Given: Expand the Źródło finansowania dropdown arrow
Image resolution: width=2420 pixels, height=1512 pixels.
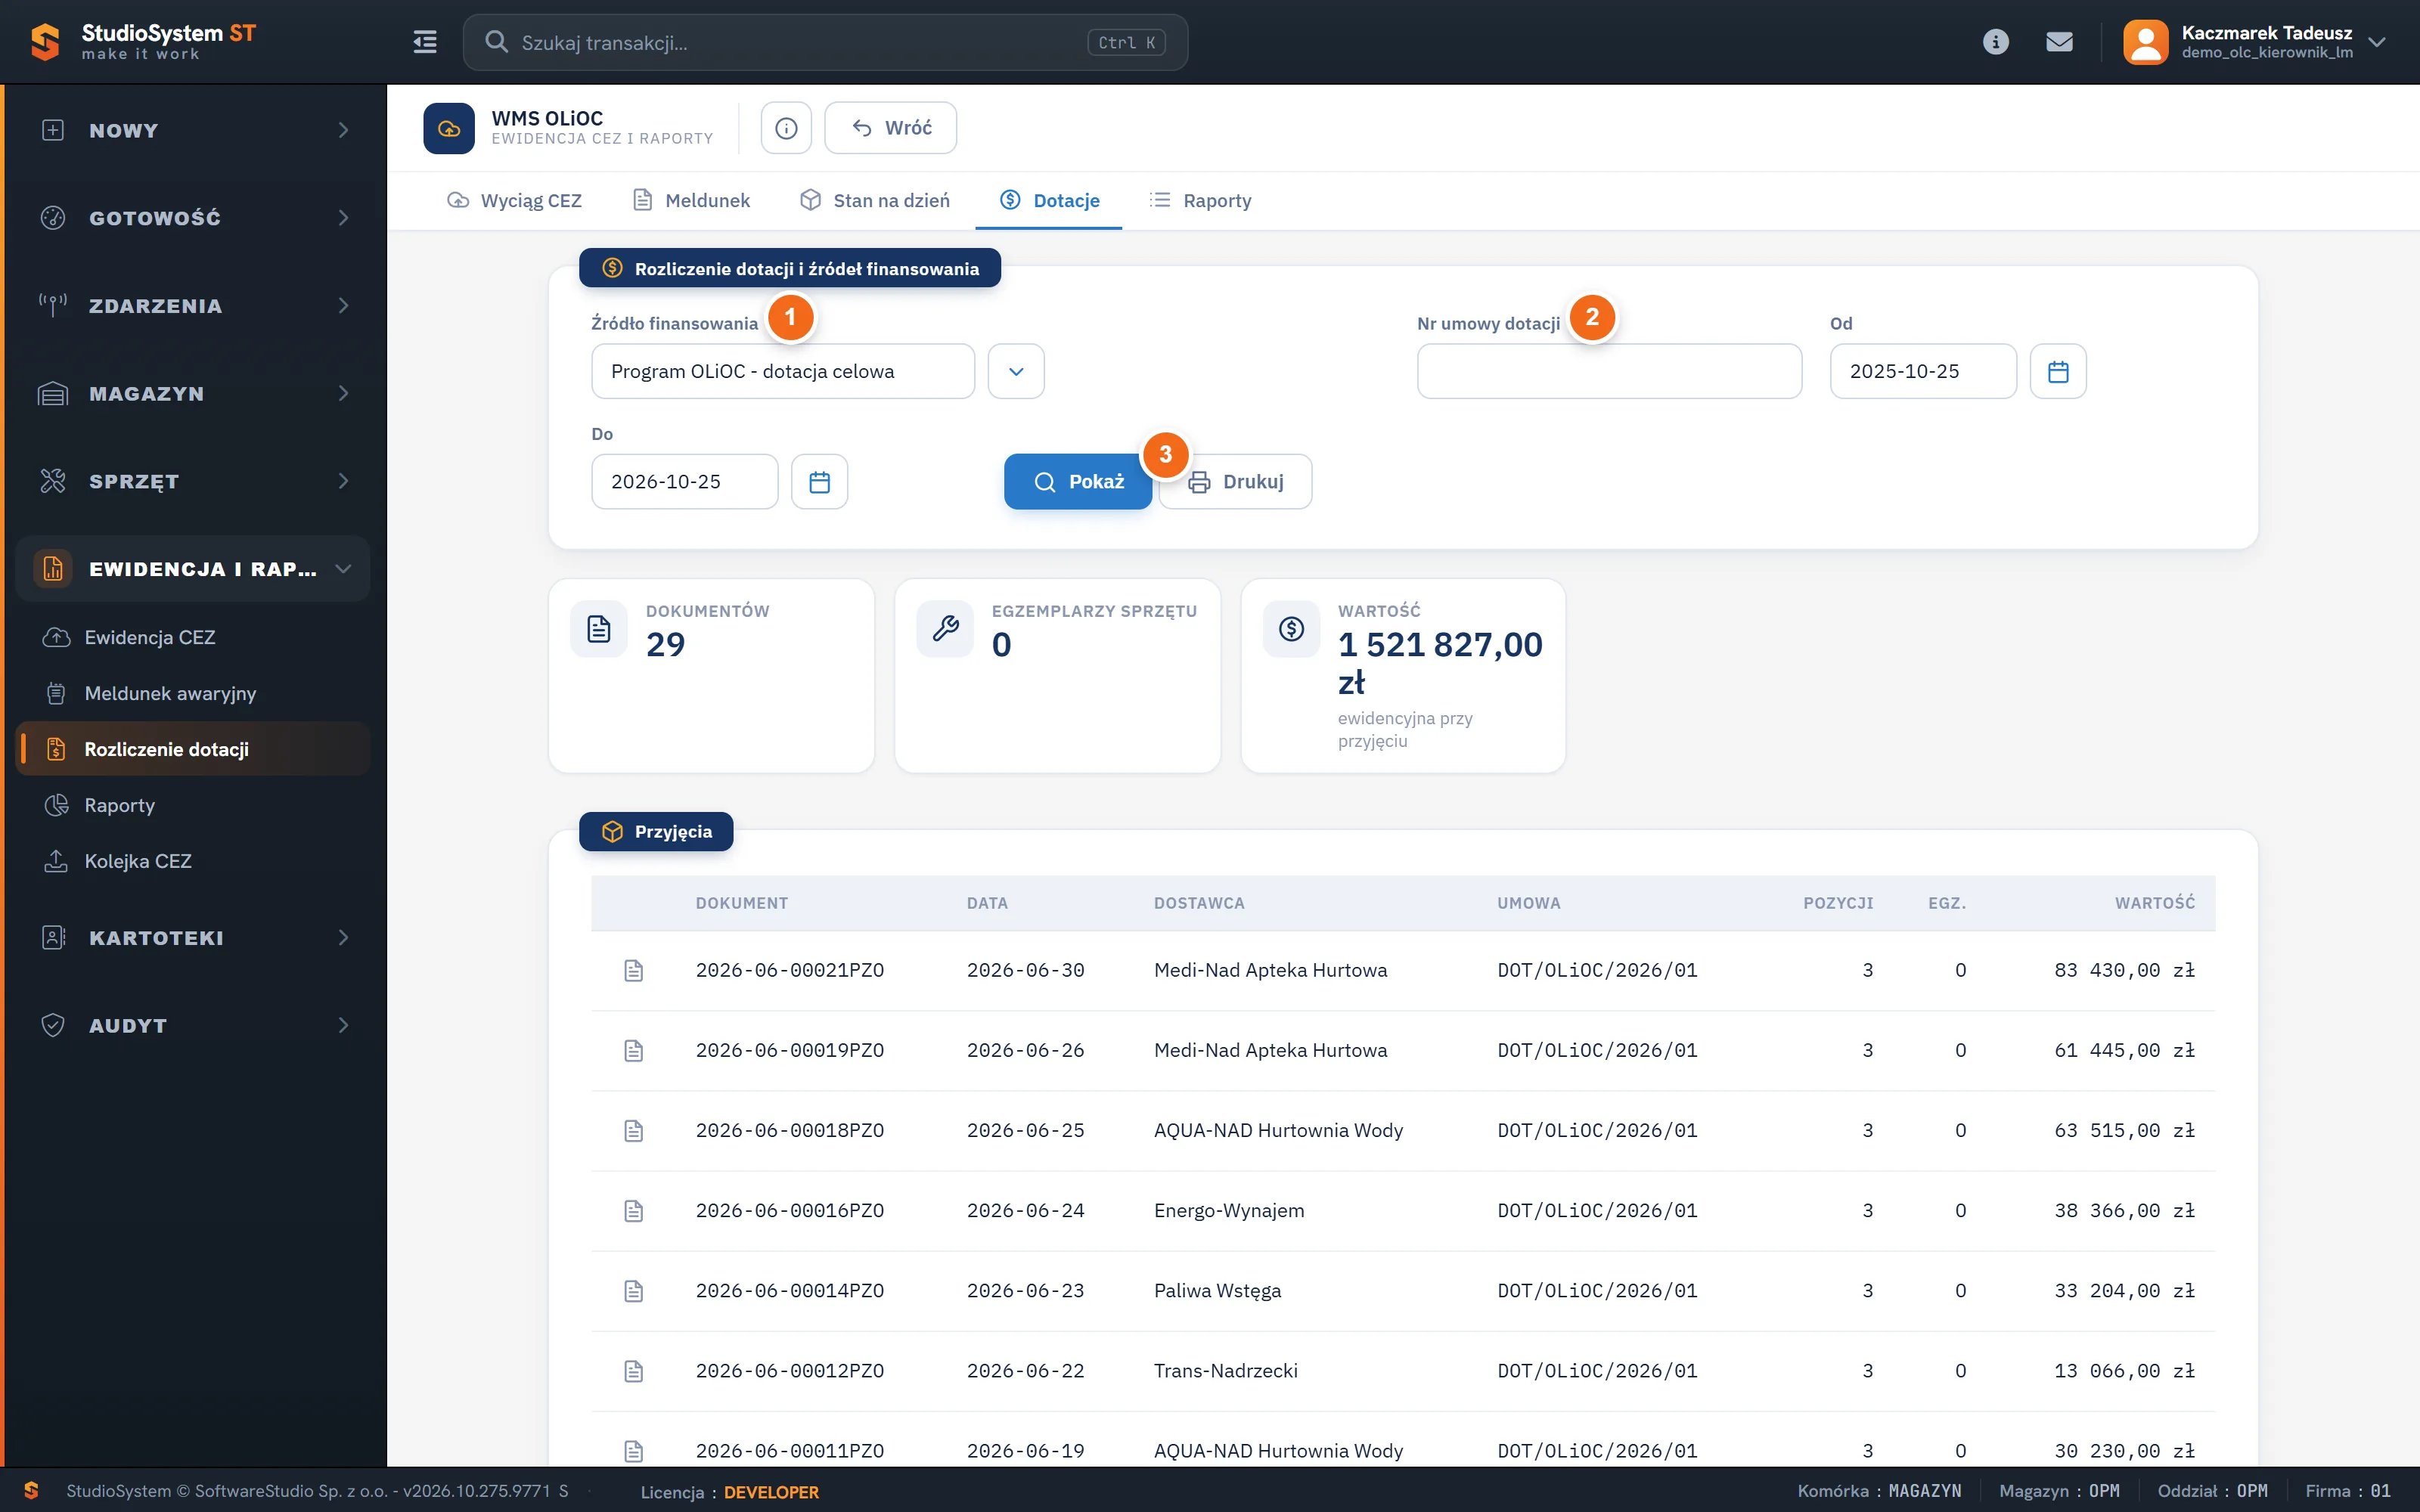Looking at the screenshot, I should (1016, 371).
